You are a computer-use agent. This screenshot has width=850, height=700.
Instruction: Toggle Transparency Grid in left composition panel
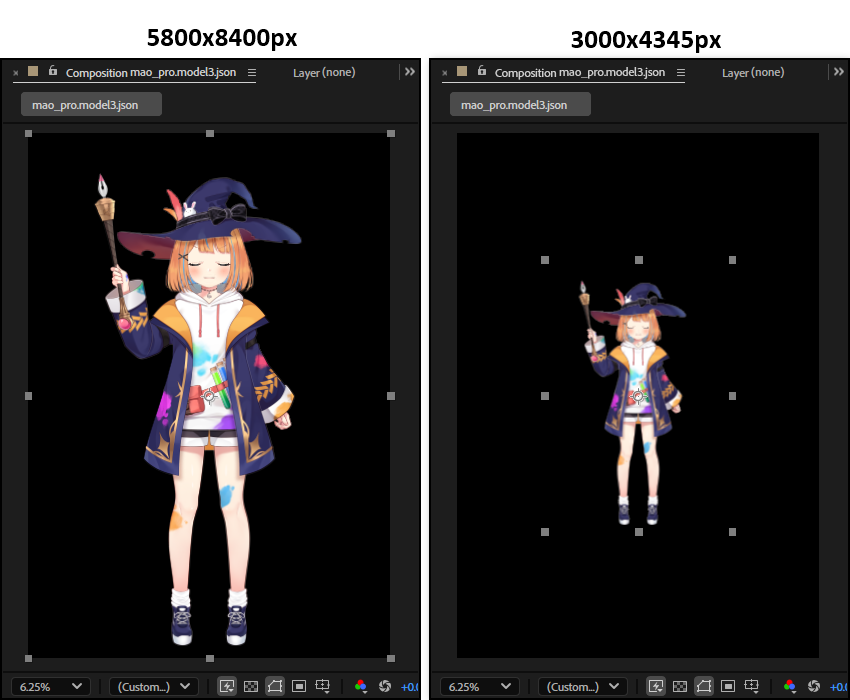[x=251, y=686]
